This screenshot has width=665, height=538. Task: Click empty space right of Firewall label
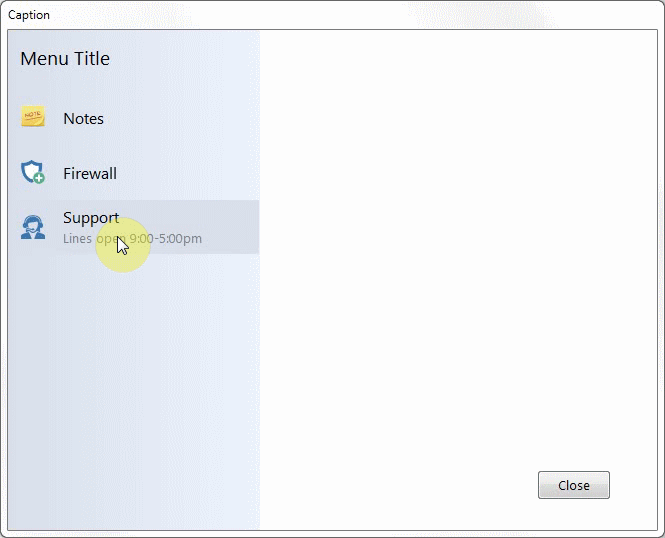190,173
